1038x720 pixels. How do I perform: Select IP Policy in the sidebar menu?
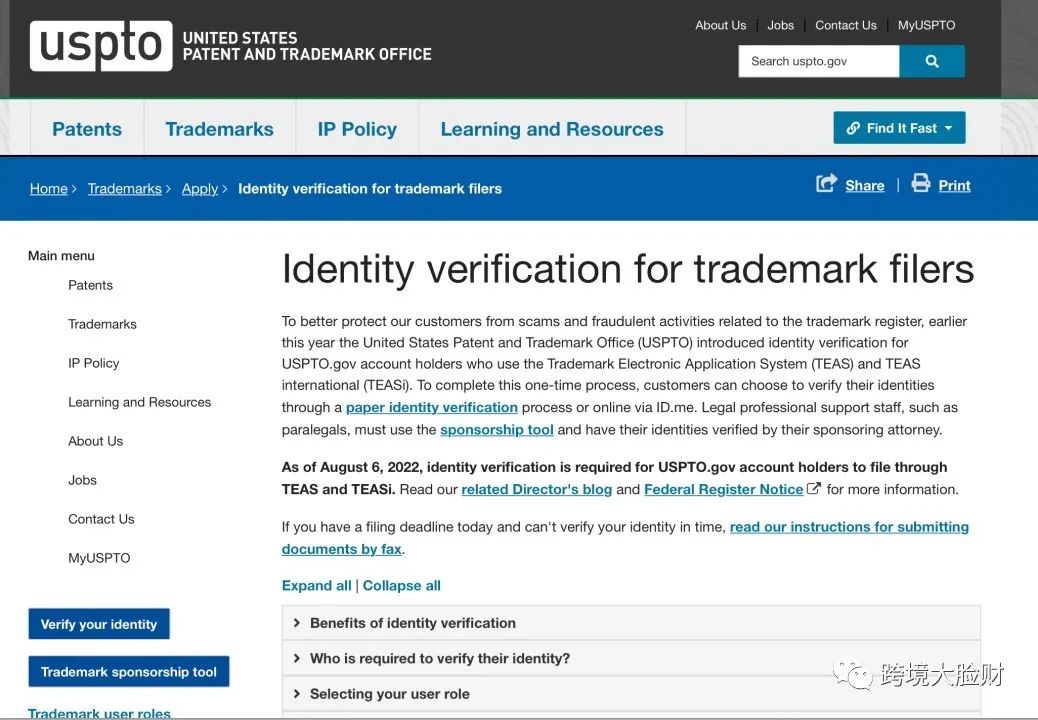click(x=93, y=363)
